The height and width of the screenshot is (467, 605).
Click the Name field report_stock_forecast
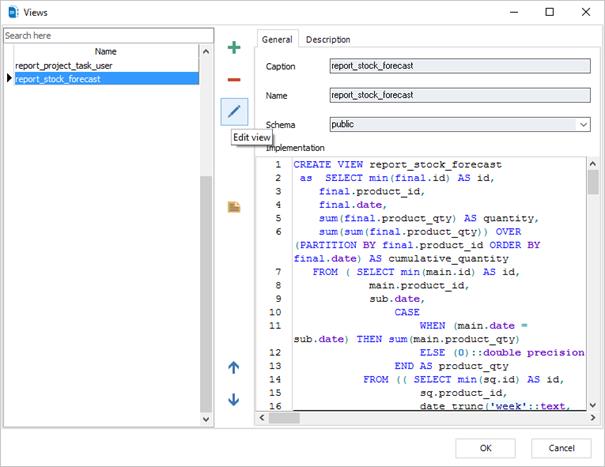(460, 95)
